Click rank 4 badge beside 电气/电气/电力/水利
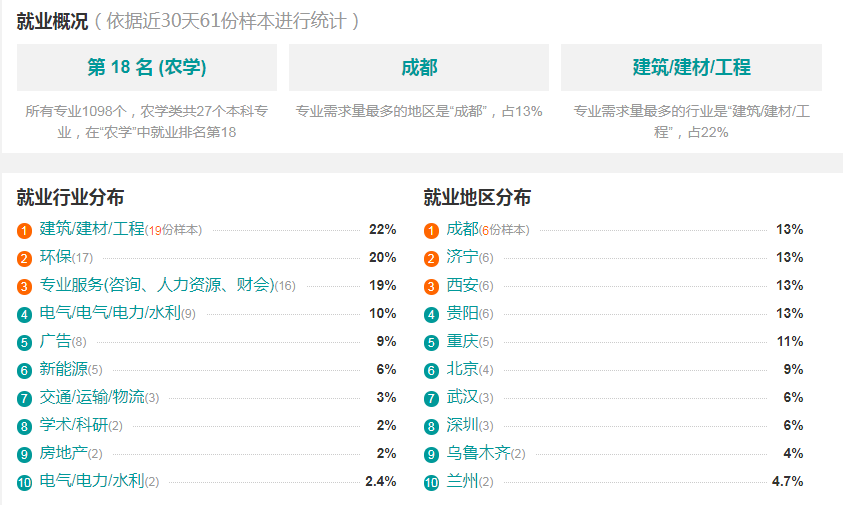The height and width of the screenshot is (505, 843). pyautogui.click(x=24, y=315)
